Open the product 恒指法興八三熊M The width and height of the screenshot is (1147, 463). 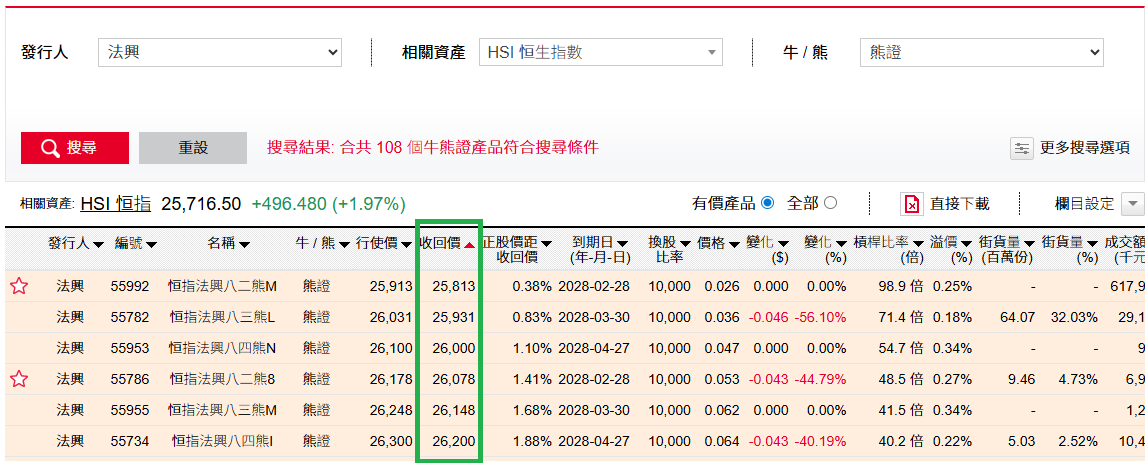tap(222, 410)
